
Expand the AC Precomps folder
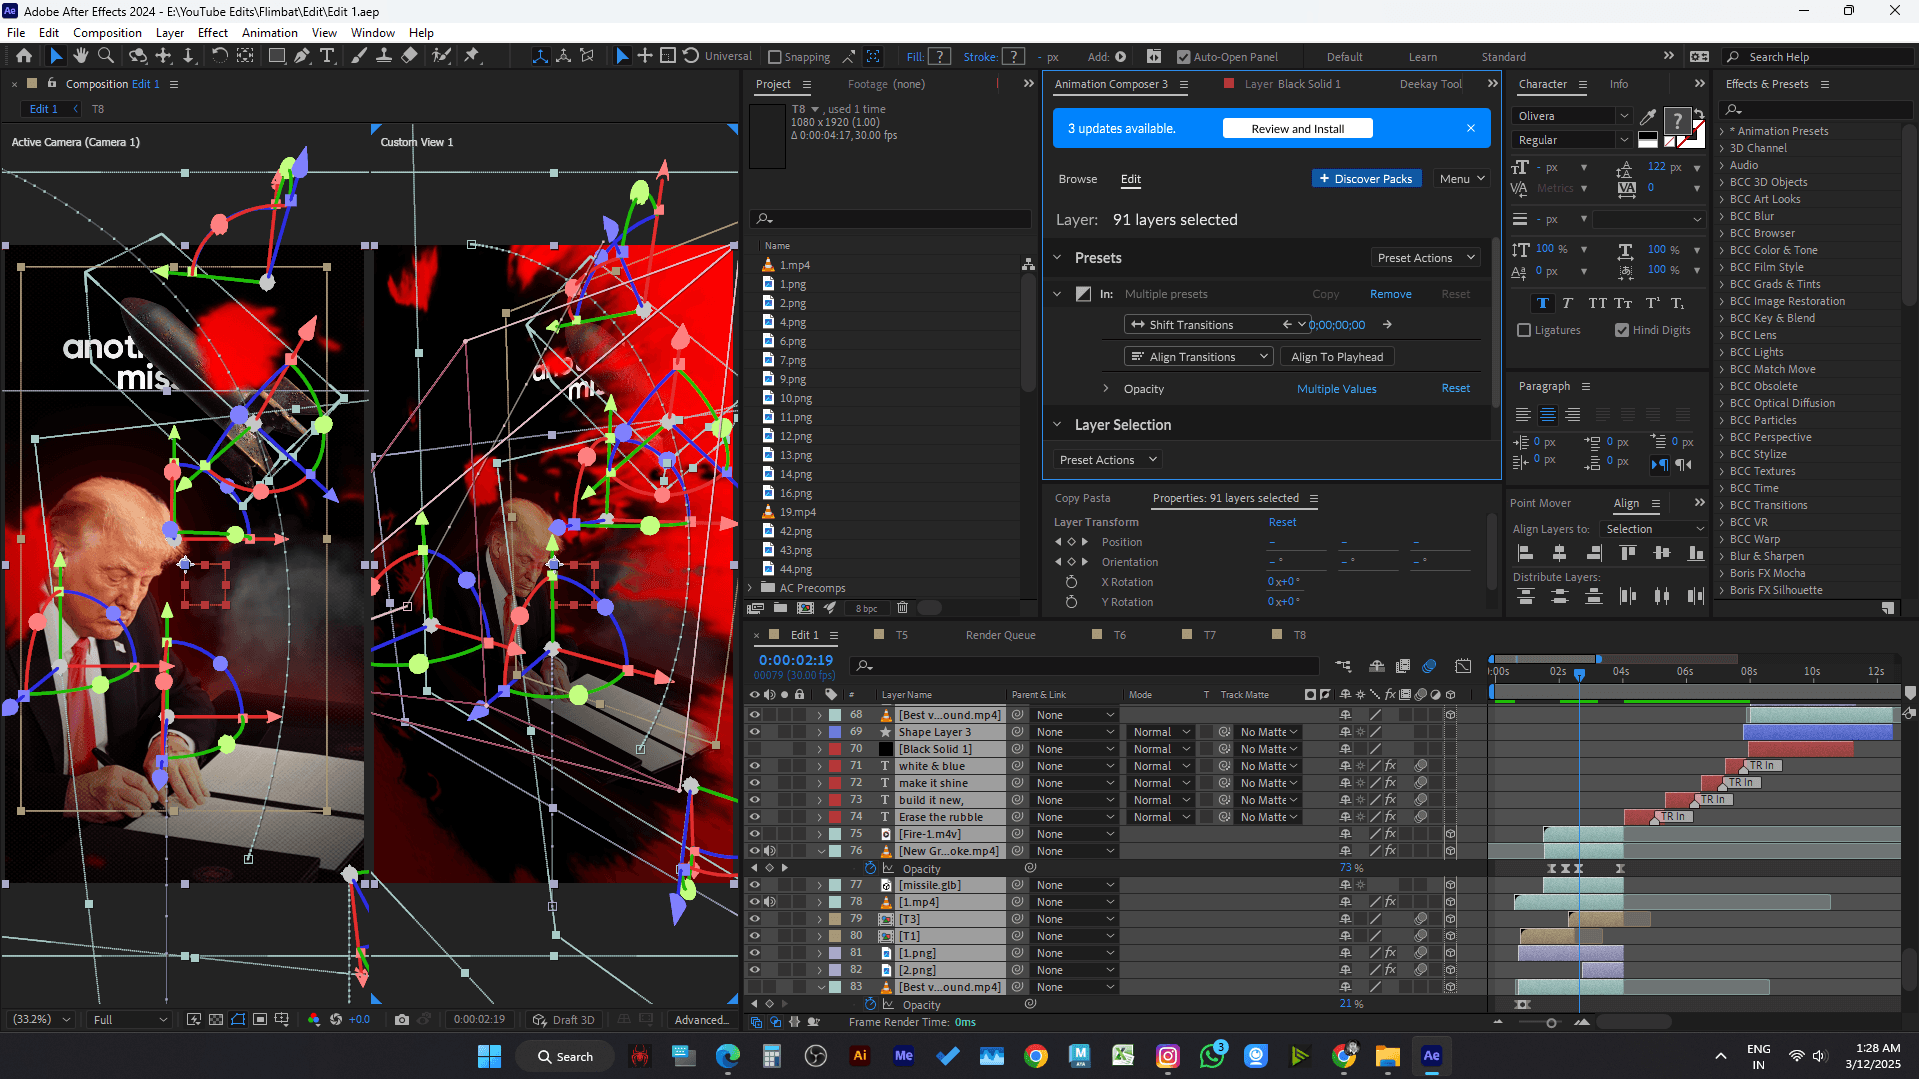[751, 588]
